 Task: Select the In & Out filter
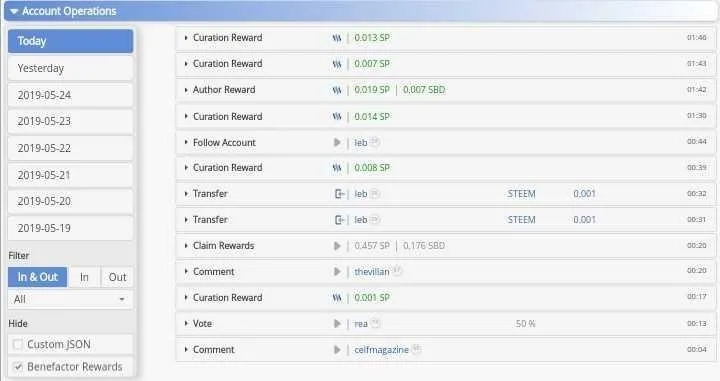[38, 277]
